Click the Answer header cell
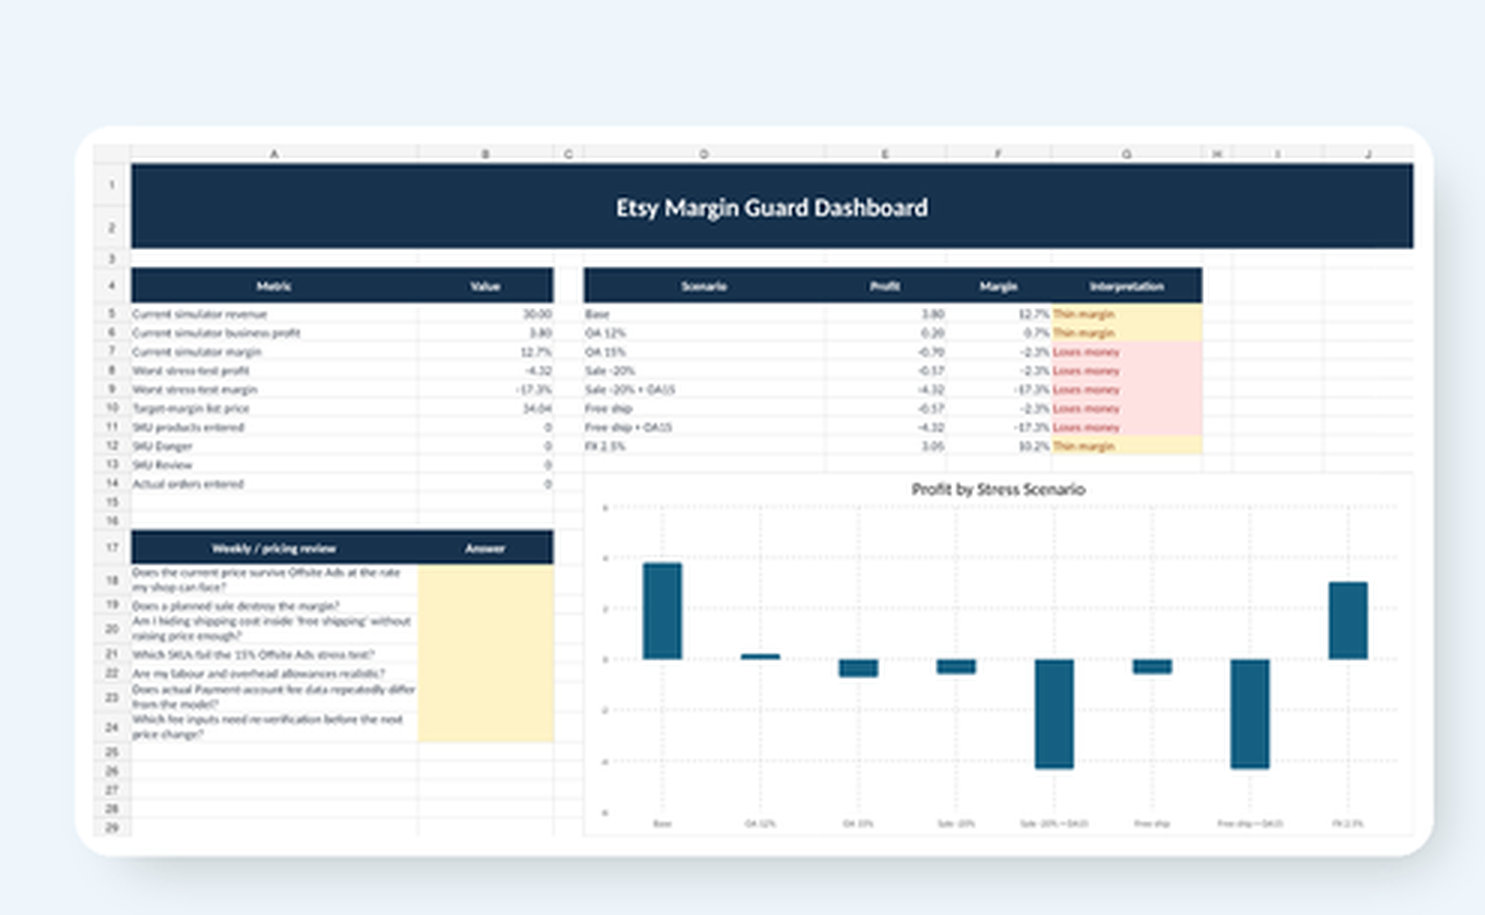Viewport: 1485px width, 915px height. pyautogui.click(x=485, y=548)
